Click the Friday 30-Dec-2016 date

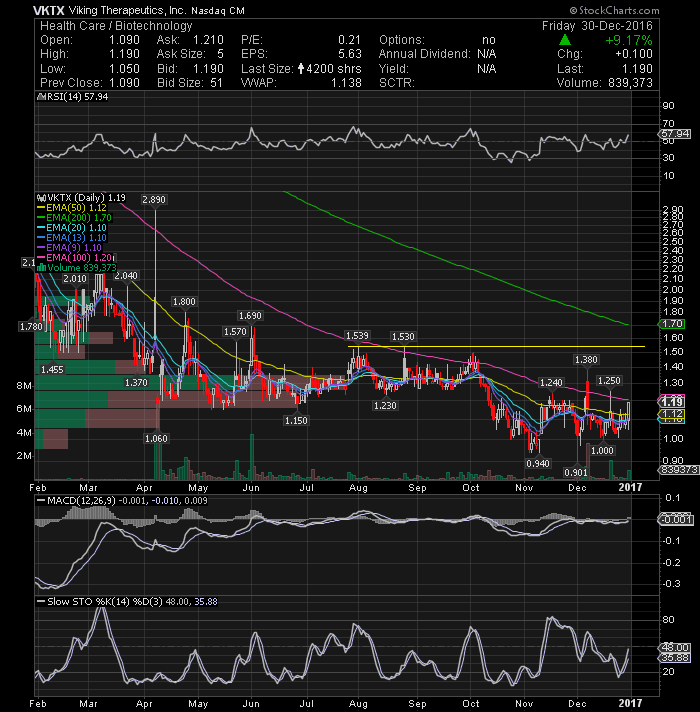(x=597, y=26)
